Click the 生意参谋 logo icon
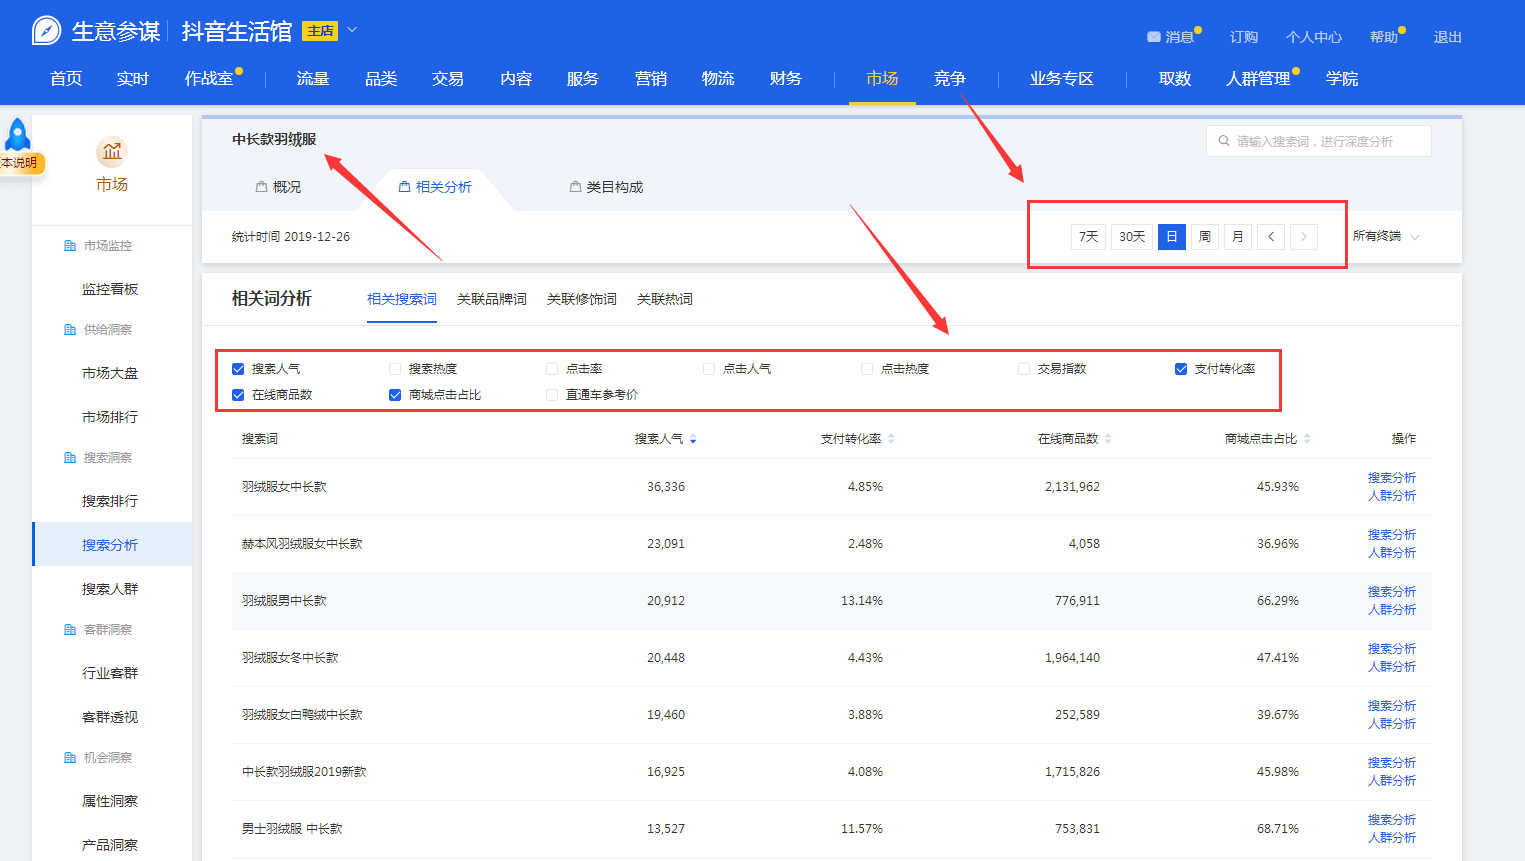Screen dimensions: 1525x861 coord(46,31)
